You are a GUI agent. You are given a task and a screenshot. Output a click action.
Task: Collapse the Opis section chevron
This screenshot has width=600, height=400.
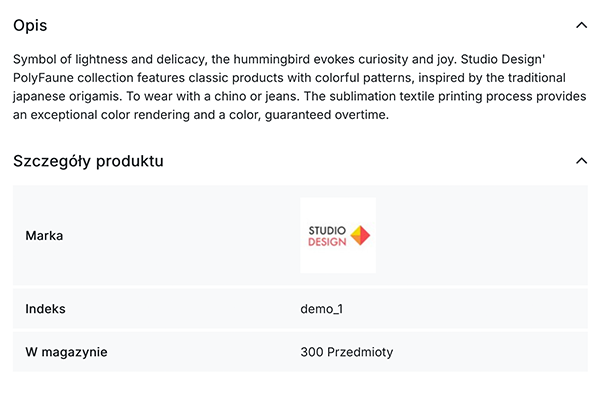tap(581, 25)
